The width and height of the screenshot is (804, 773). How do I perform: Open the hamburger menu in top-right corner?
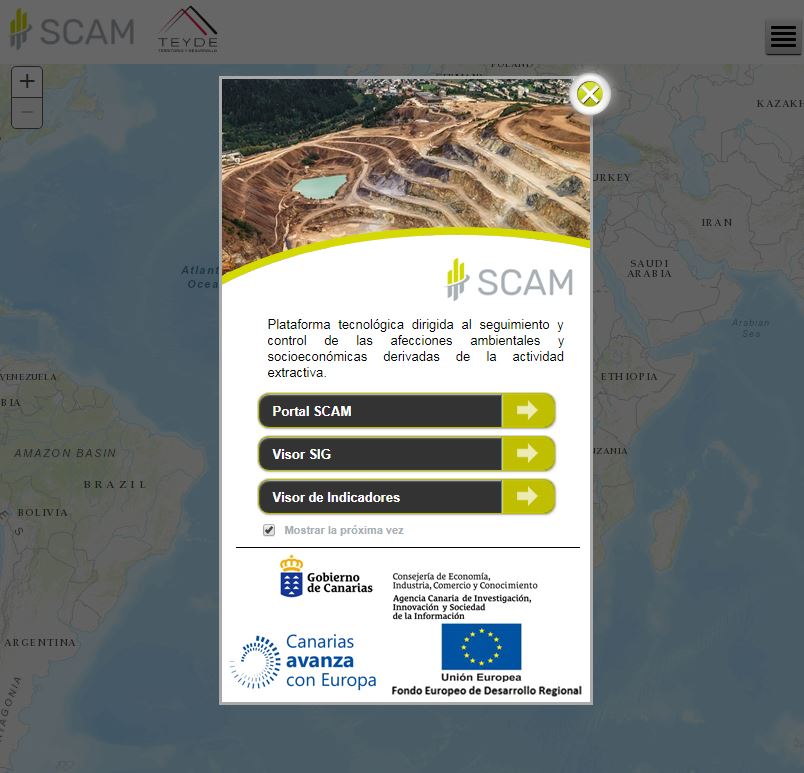pos(782,36)
